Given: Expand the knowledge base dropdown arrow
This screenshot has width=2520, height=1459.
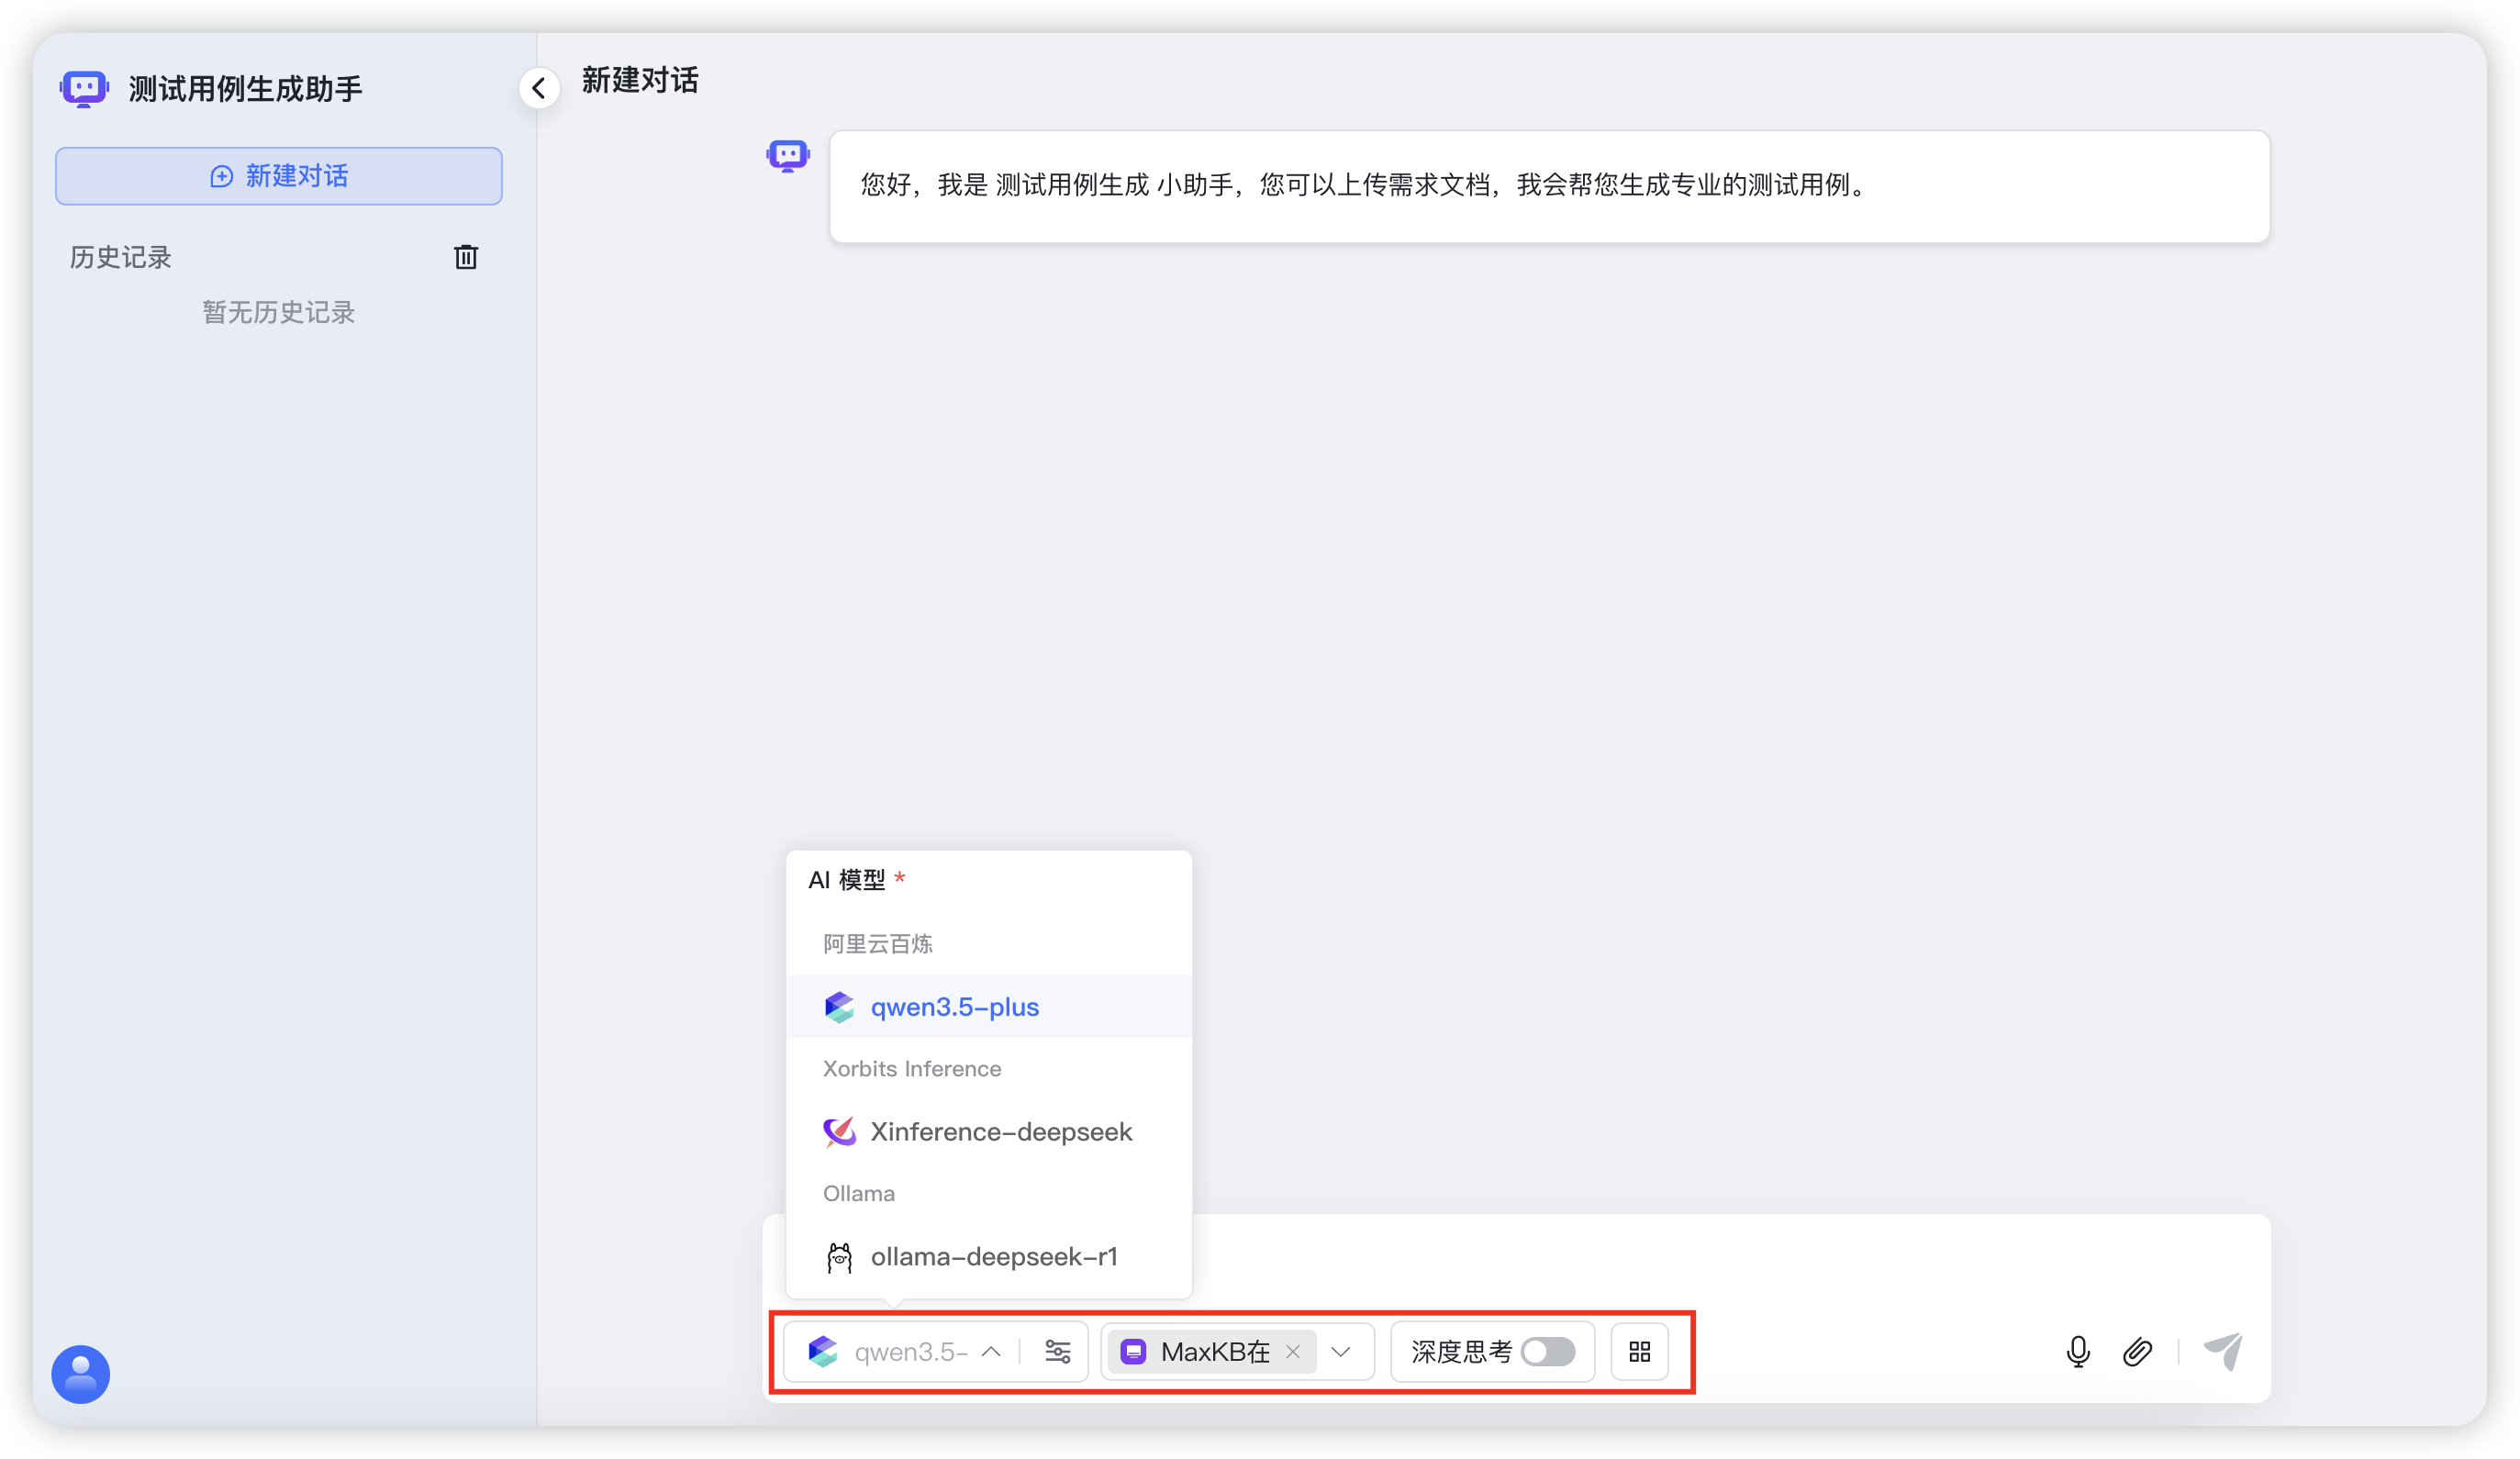Looking at the screenshot, I should [1341, 1351].
